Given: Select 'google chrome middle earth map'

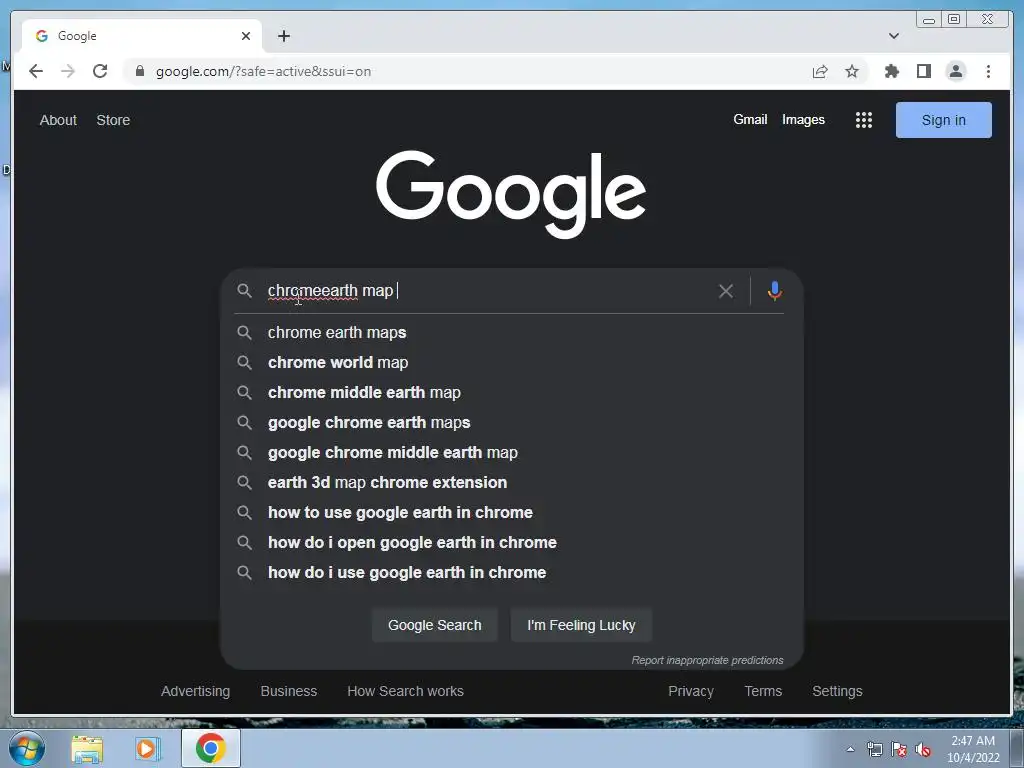Looking at the screenshot, I should pyautogui.click(x=511, y=453).
